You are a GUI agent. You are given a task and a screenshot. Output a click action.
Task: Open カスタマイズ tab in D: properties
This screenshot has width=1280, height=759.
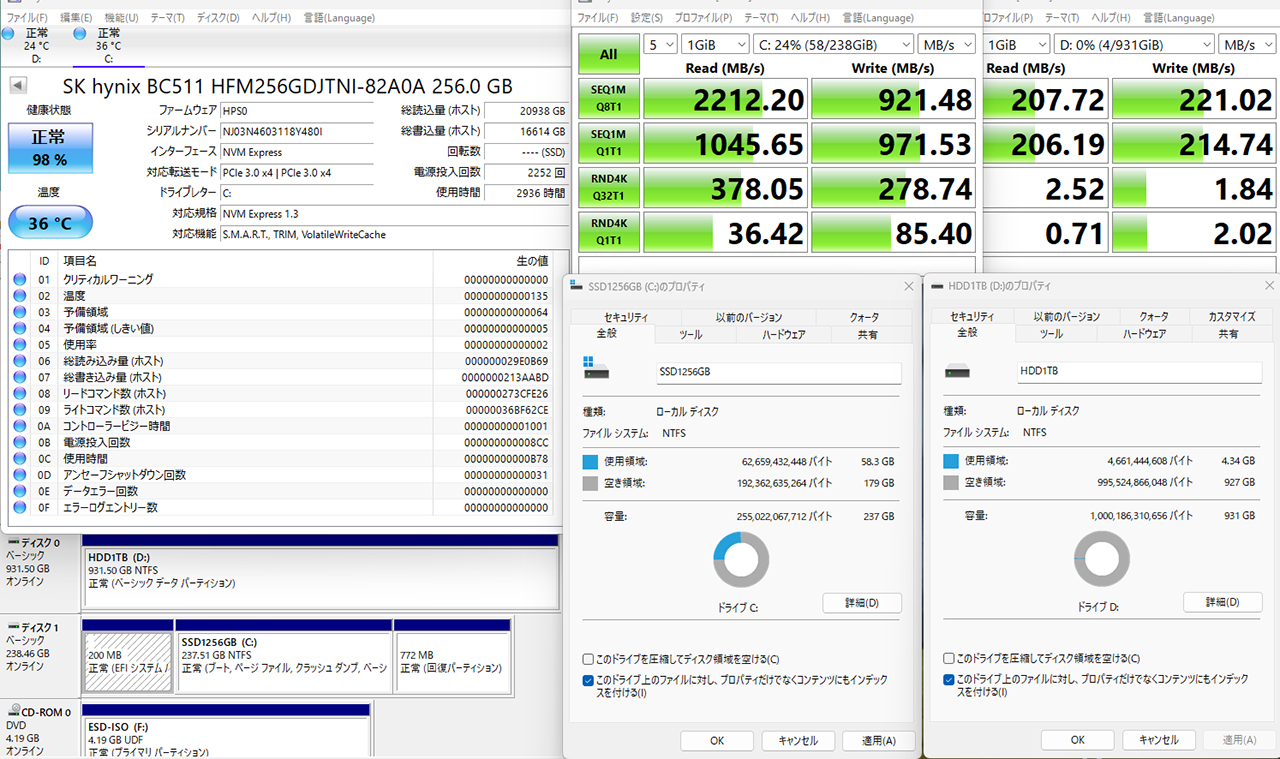[1230, 317]
